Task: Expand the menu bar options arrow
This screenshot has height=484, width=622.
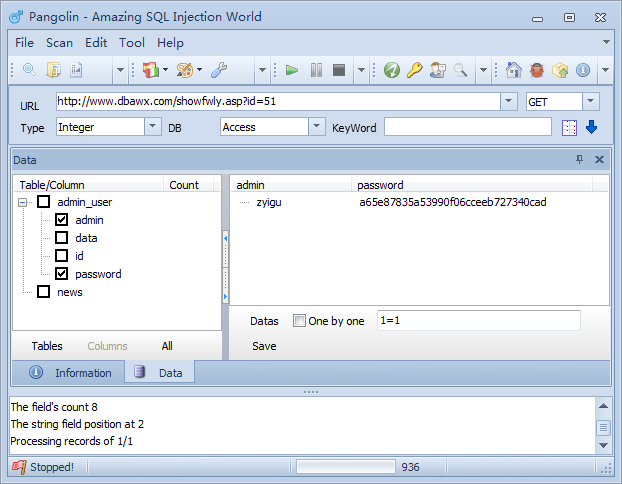Action: coord(606,42)
